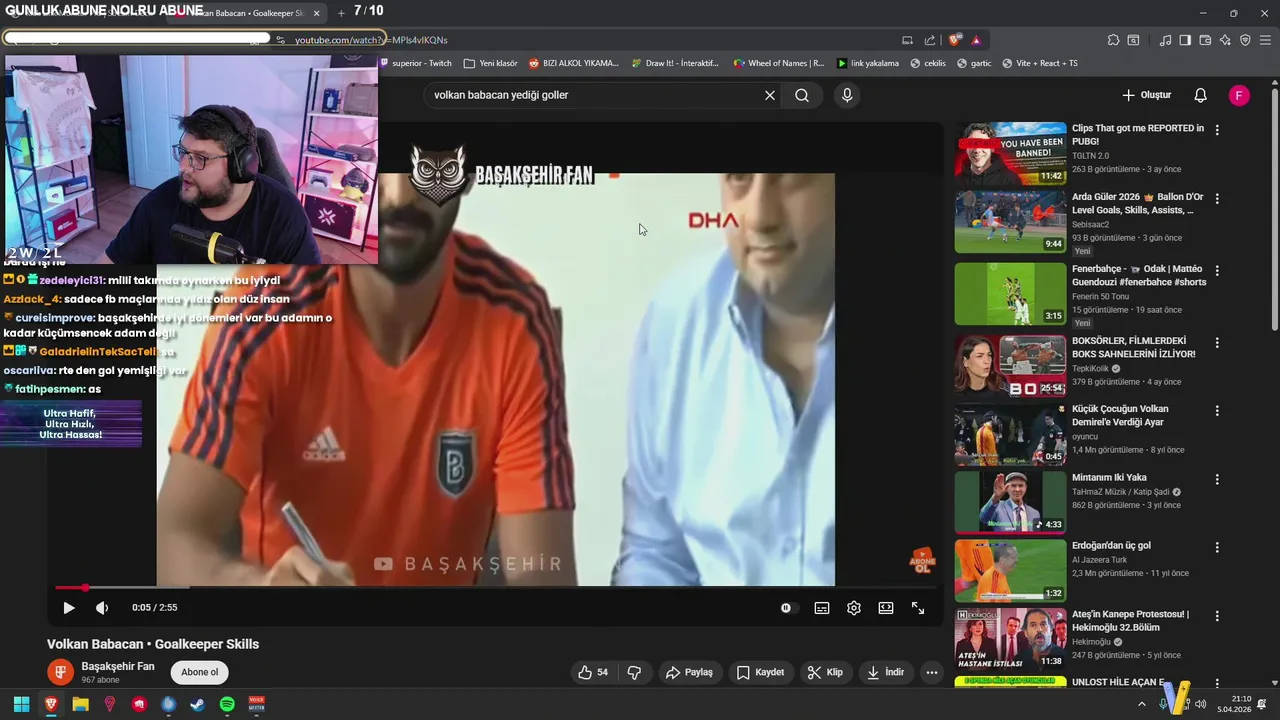
Task: Open a new browser tab with plus
Action: coord(341,13)
